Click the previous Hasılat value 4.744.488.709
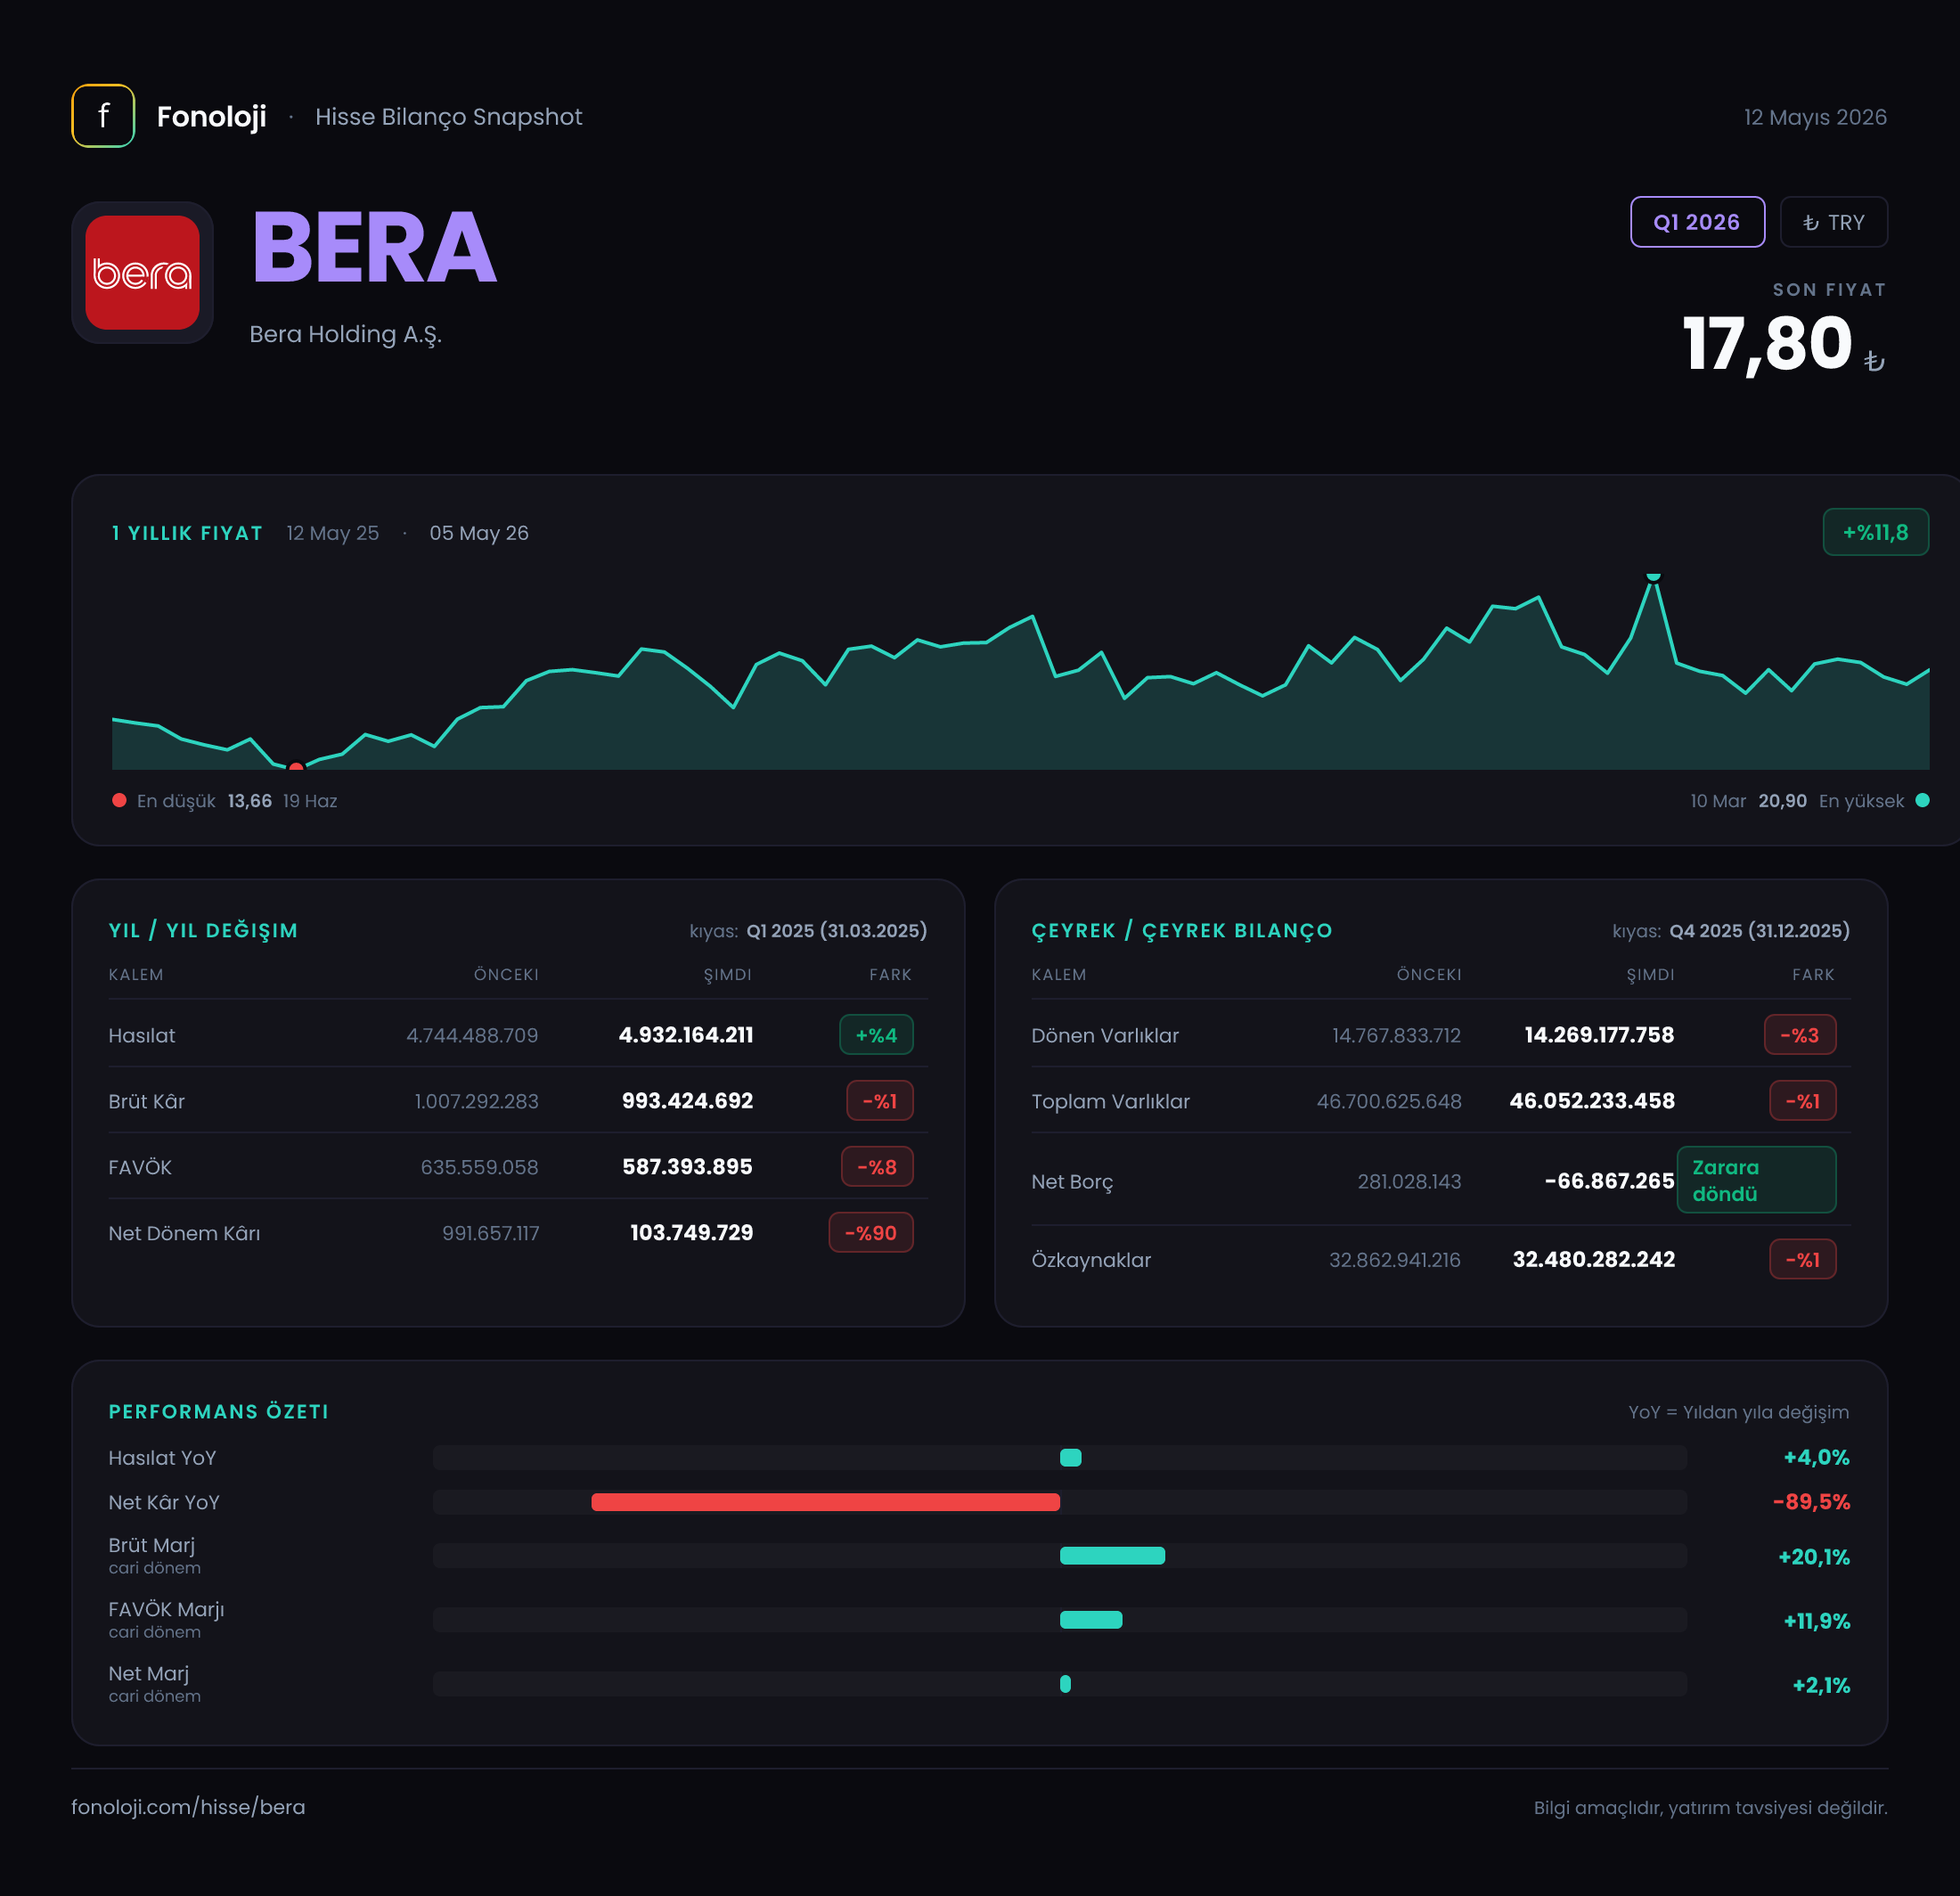Image resolution: width=1960 pixels, height=1896 pixels. pos(472,1035)
